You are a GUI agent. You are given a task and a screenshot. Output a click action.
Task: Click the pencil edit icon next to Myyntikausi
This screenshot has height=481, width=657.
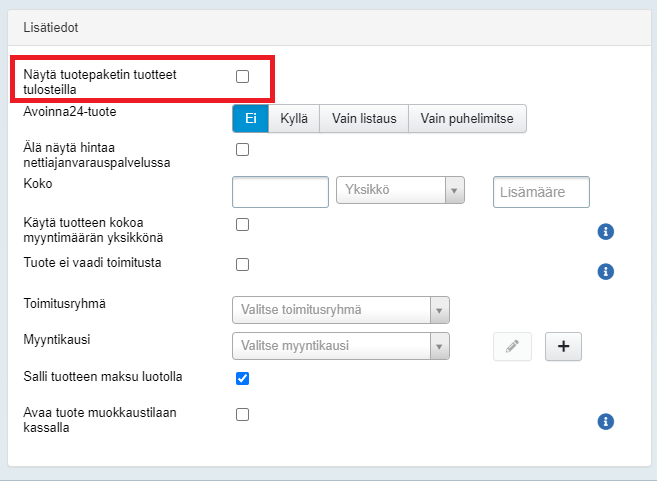coord(512,346)
